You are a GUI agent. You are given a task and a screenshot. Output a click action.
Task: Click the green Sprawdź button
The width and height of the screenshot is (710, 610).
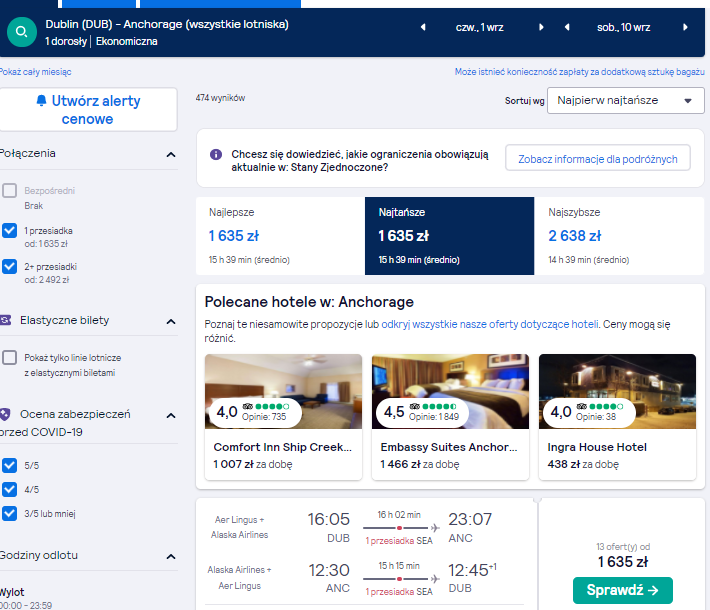[x=623, y=590]
